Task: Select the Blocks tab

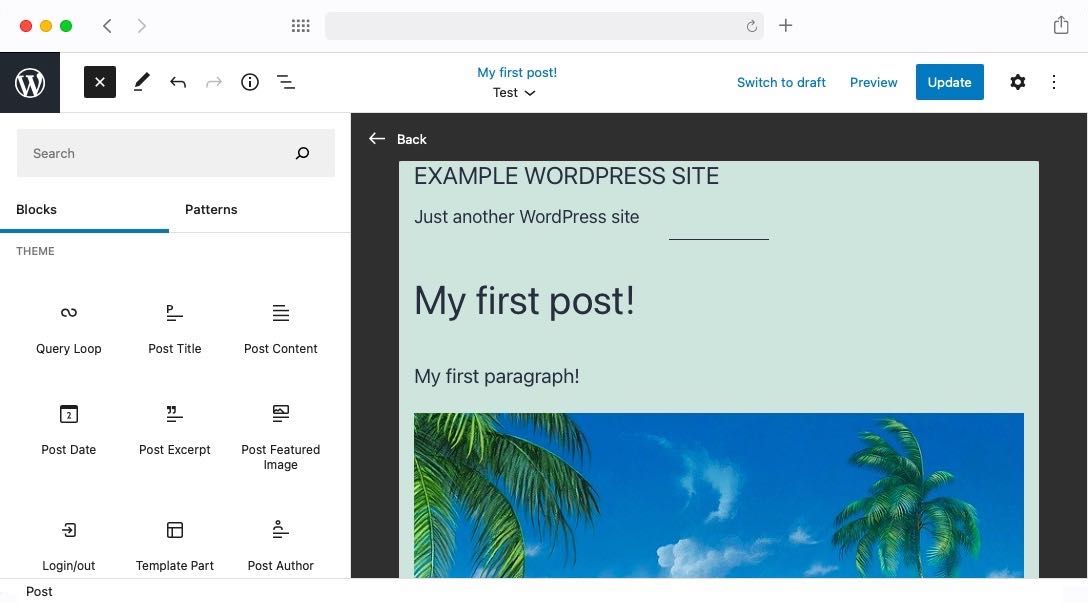Action: click(x=36, y=209)
